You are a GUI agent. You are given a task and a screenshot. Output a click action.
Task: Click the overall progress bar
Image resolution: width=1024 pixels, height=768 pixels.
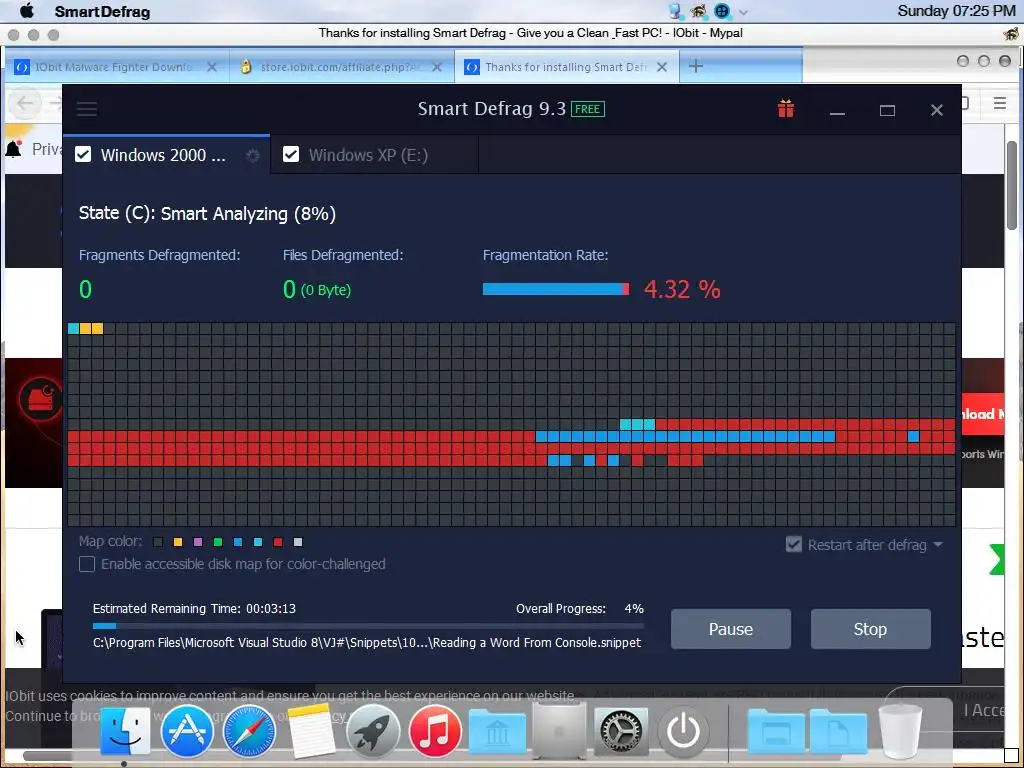tap(368, 626)
